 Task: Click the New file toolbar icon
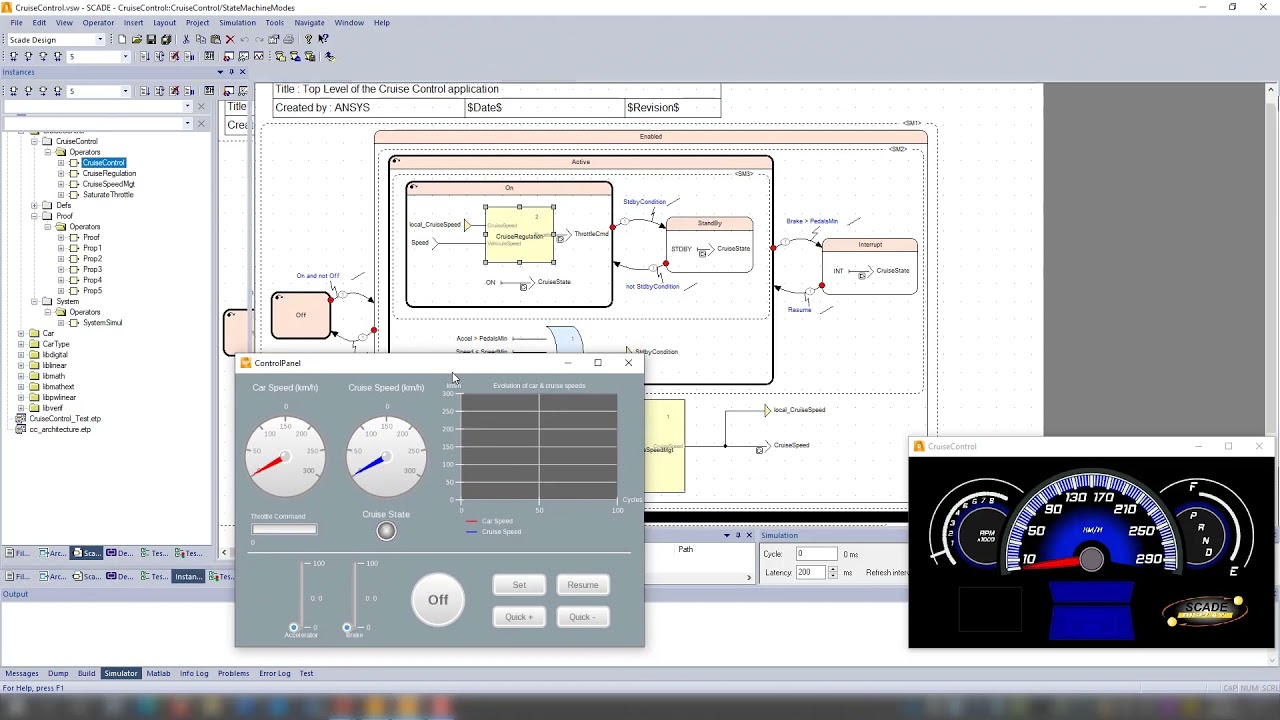pyautogui.click(x=122, y=39)
